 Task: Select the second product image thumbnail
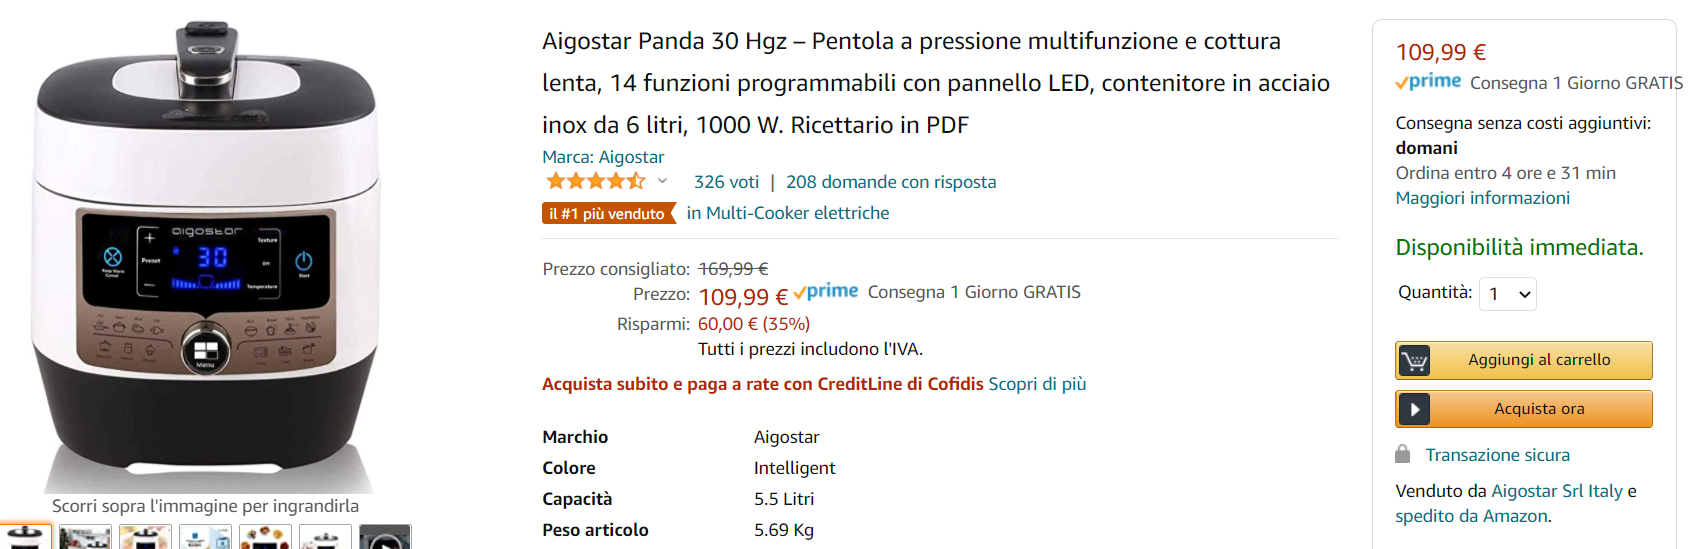(x=85, y=538)
